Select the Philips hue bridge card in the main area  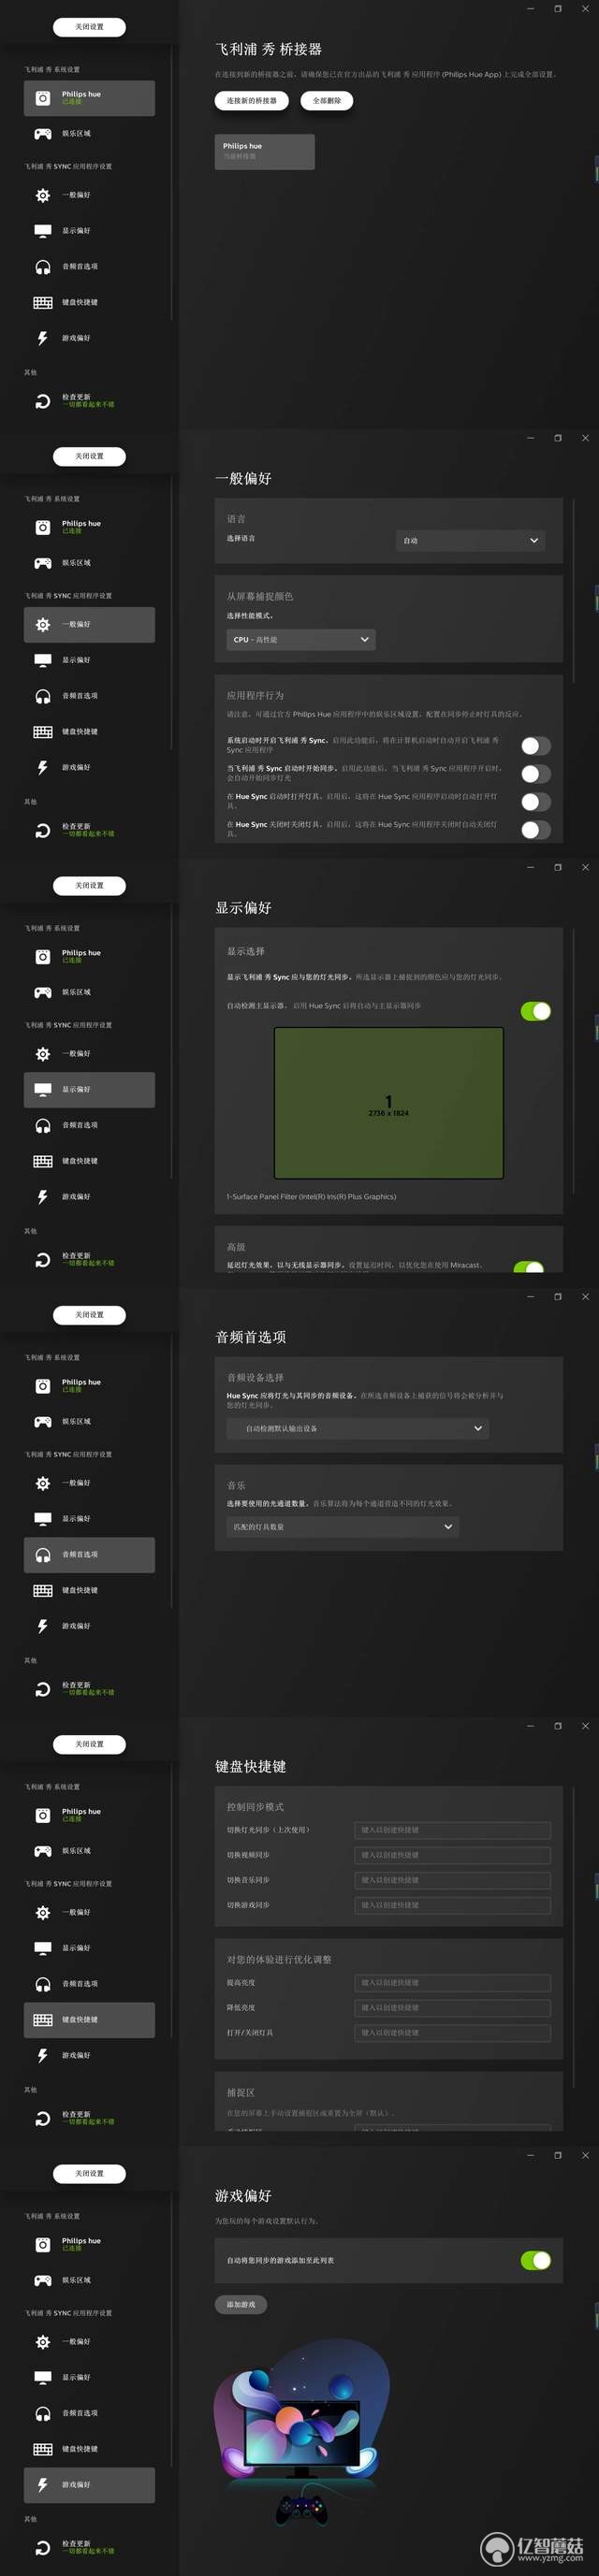coord(265,151)
